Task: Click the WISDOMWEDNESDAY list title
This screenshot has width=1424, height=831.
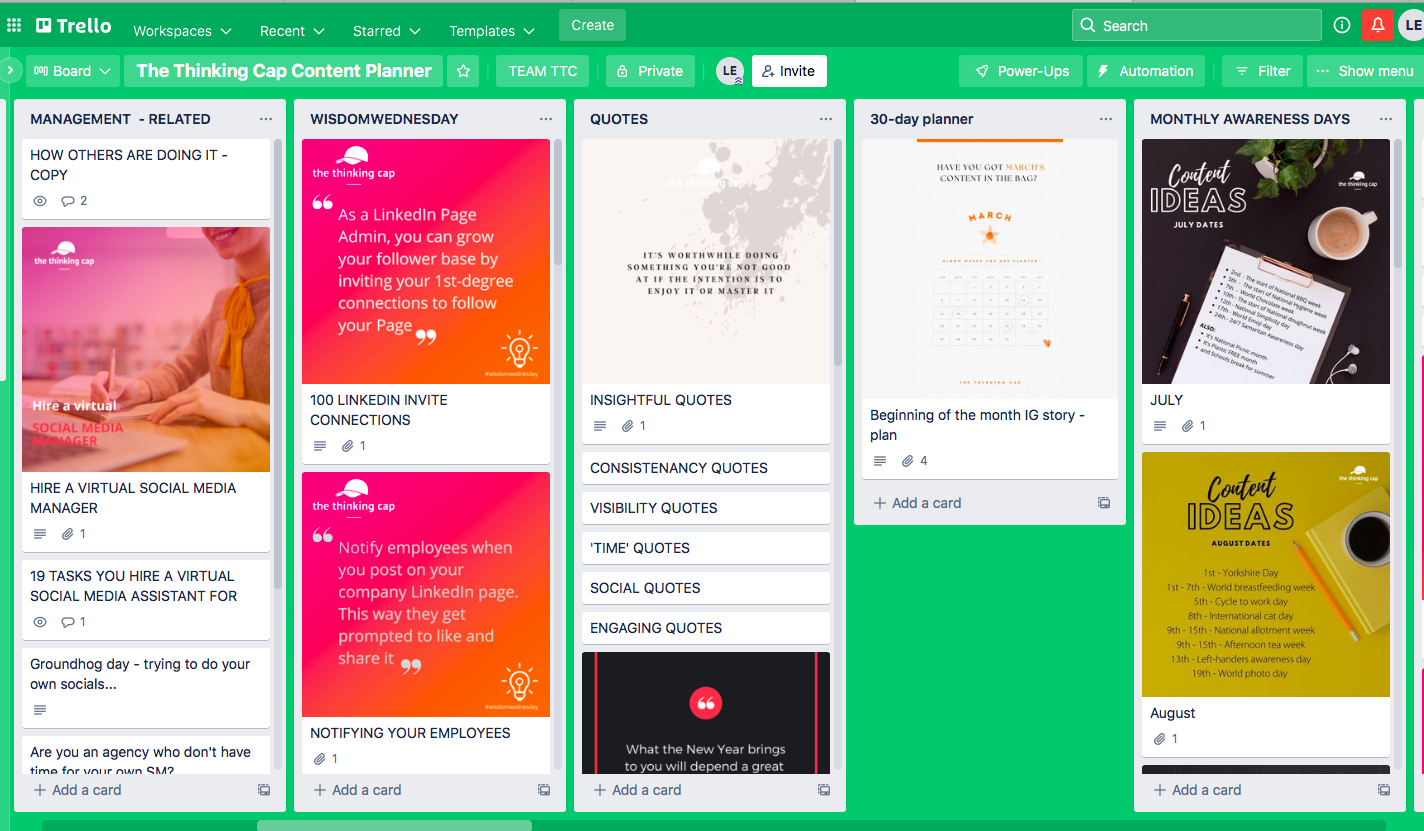Action: 384,119
